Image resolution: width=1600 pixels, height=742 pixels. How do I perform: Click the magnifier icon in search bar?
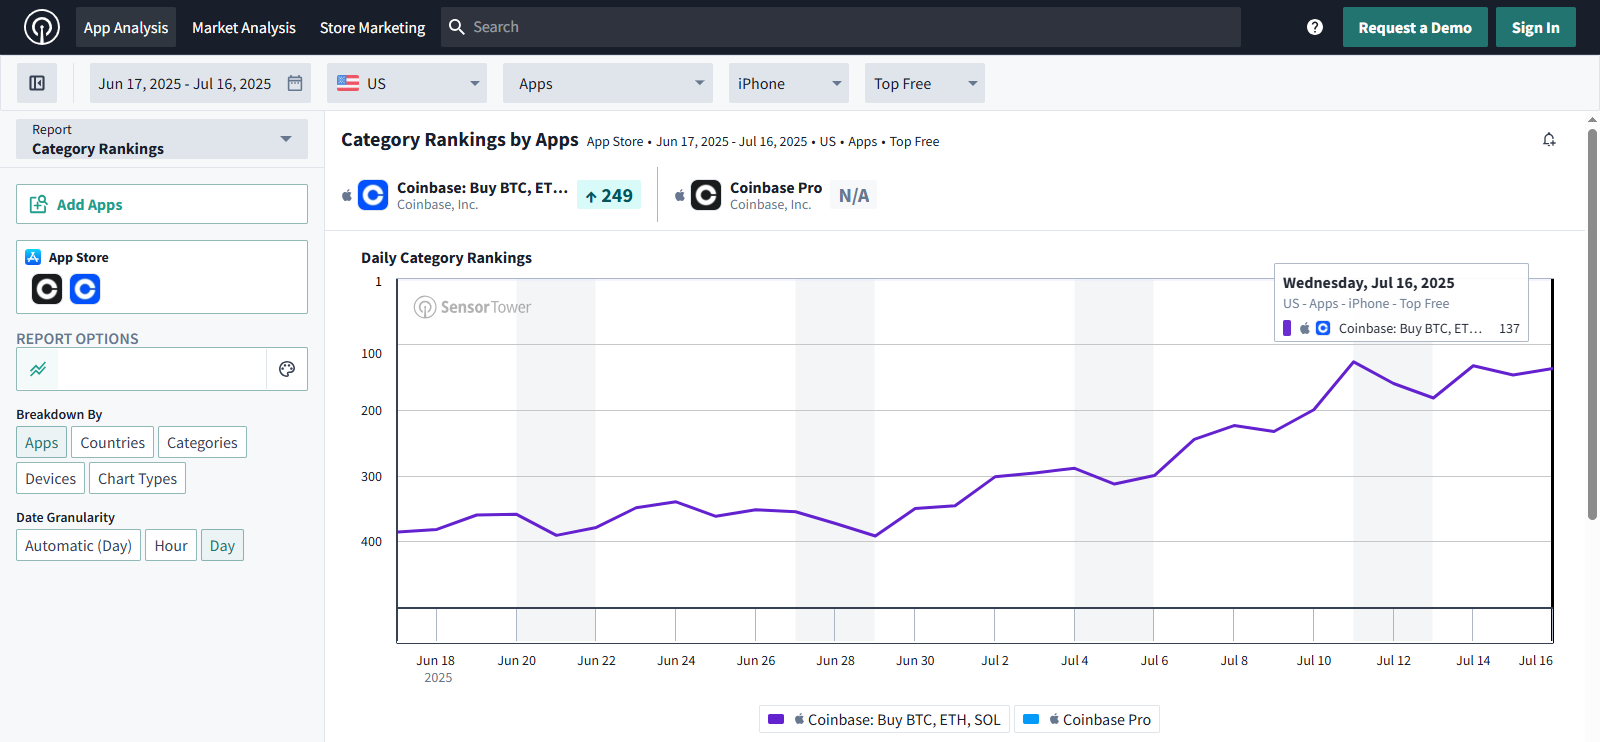[x=457, y=27]
